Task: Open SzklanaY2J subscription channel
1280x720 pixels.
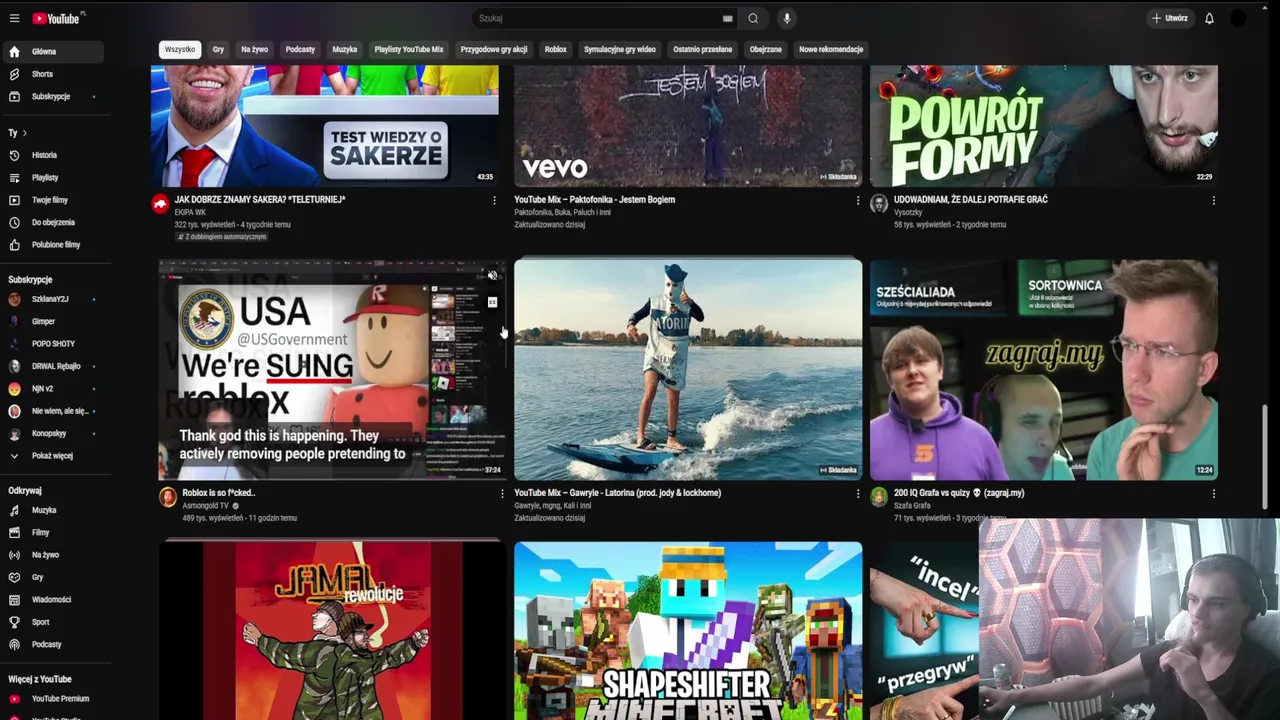Action: pyautogui.click(x=52, y=299)
